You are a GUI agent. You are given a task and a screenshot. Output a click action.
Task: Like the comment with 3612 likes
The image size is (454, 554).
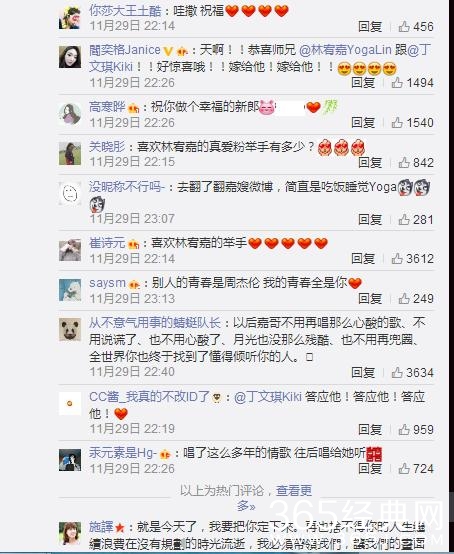(397, 259)
